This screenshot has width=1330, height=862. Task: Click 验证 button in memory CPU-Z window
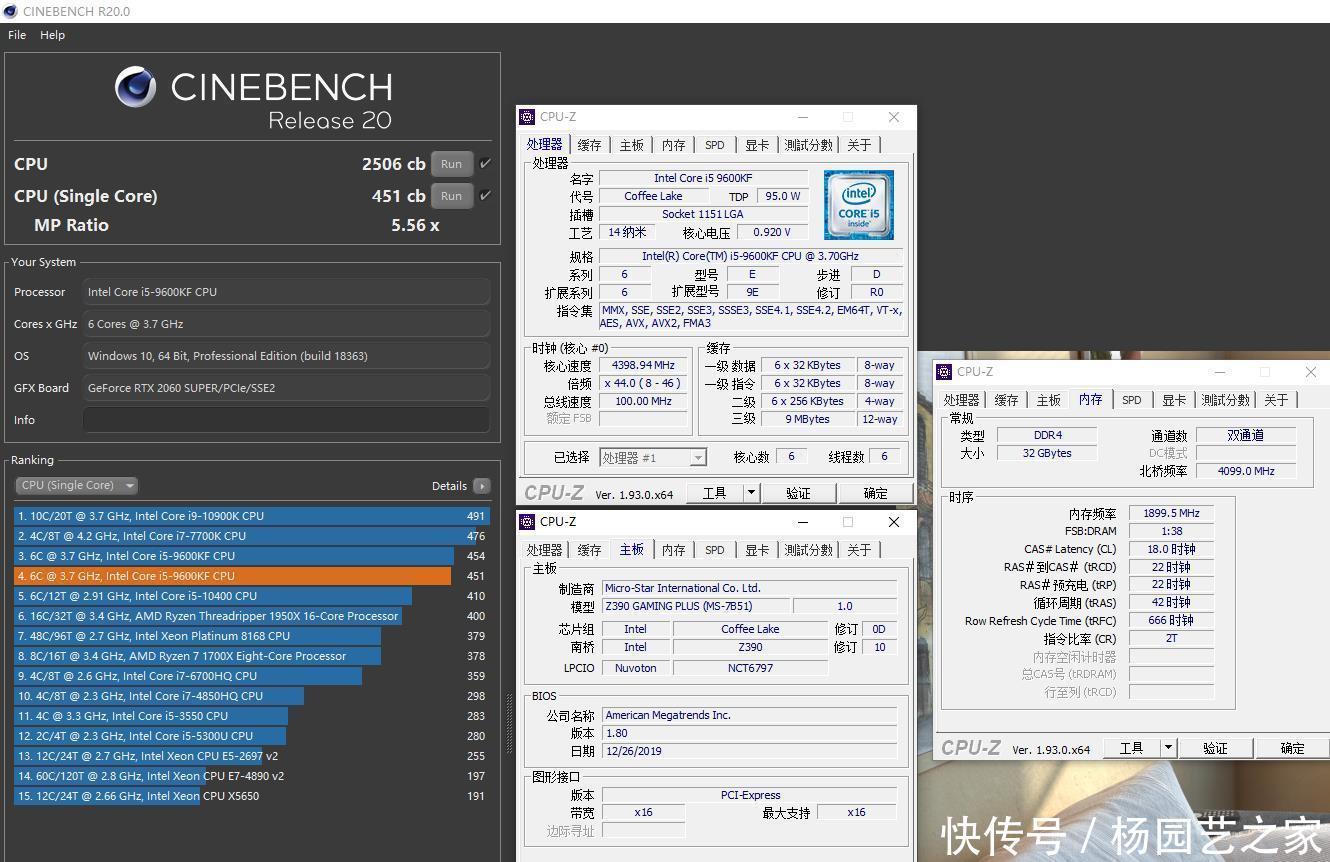click(x=1215, y=748)
